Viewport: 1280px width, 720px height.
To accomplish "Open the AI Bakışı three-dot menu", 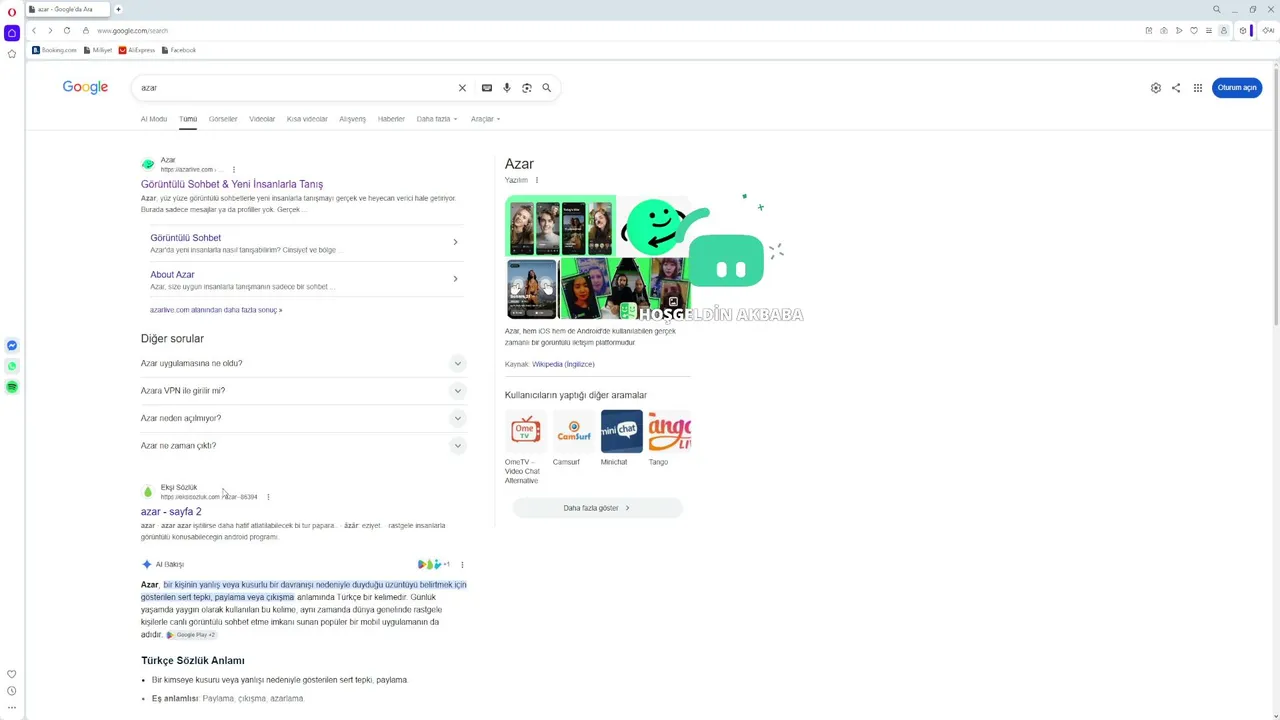I will pyautogui.click(x=462, y=565).
